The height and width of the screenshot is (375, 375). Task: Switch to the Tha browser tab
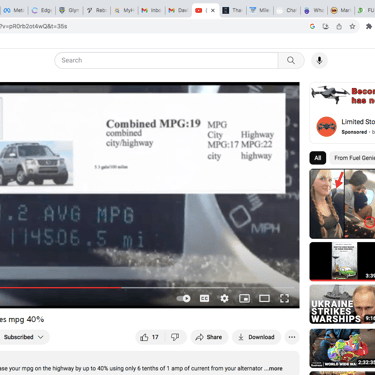[x=232, y=11]
